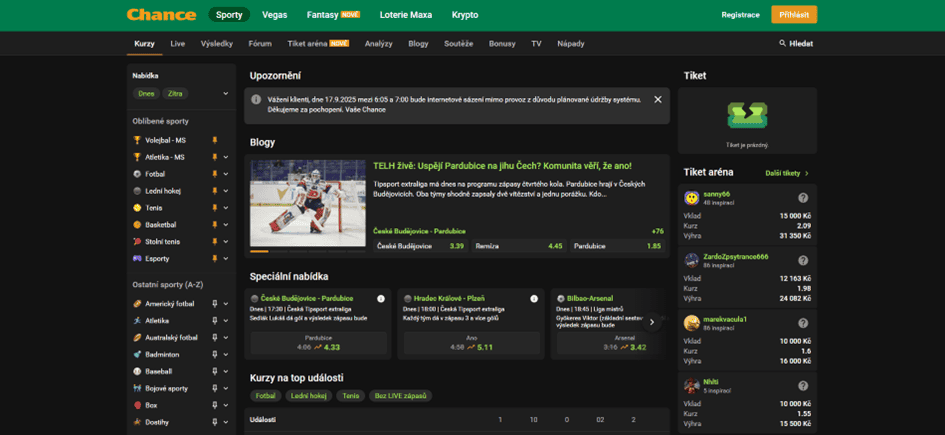Expand Lední hokej submenu chevron
The width and height of the screenshot is (945, 435).
226,191
